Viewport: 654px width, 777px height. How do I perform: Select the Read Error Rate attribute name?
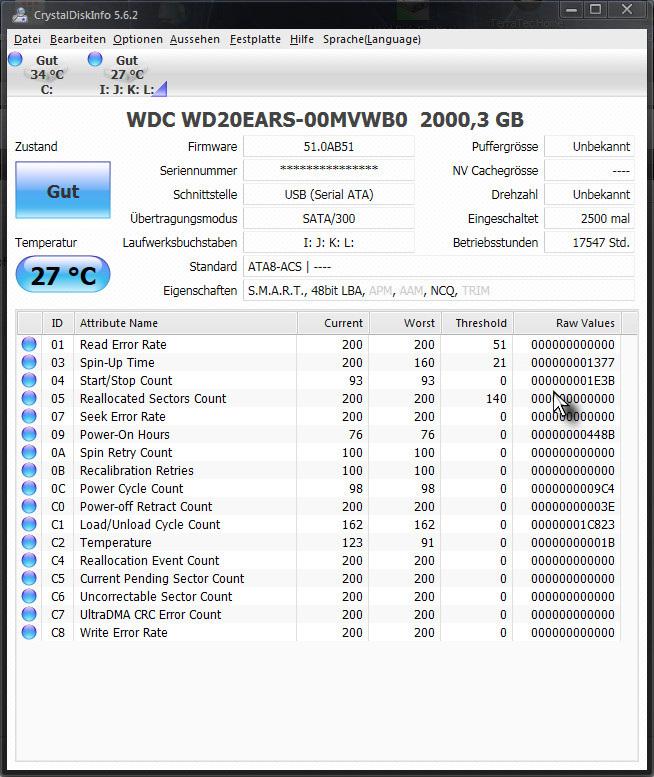123,344
